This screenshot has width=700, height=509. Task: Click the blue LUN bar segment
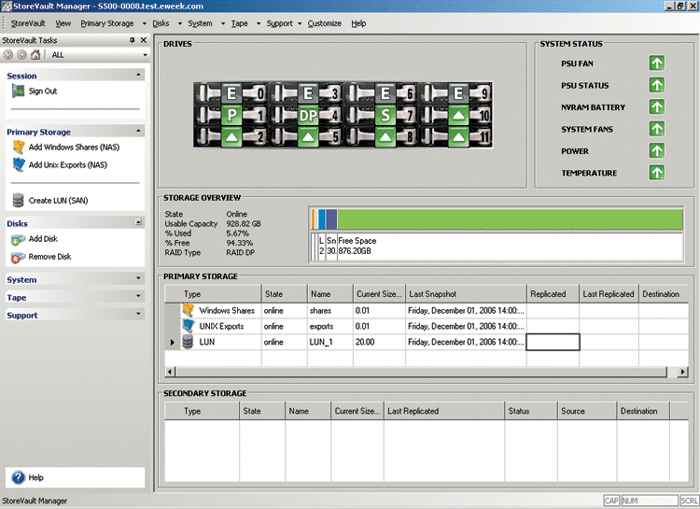tap(322, 220)
